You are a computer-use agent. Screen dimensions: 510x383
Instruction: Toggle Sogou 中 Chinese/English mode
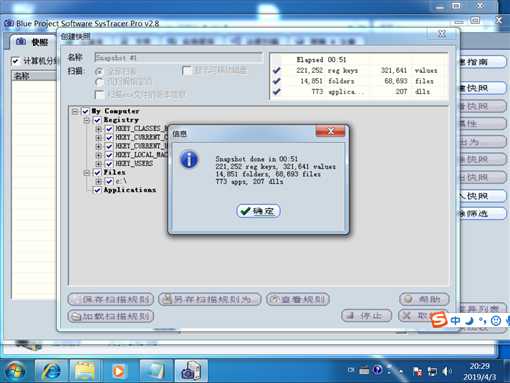pyautogui.click(x=455, y=321)
